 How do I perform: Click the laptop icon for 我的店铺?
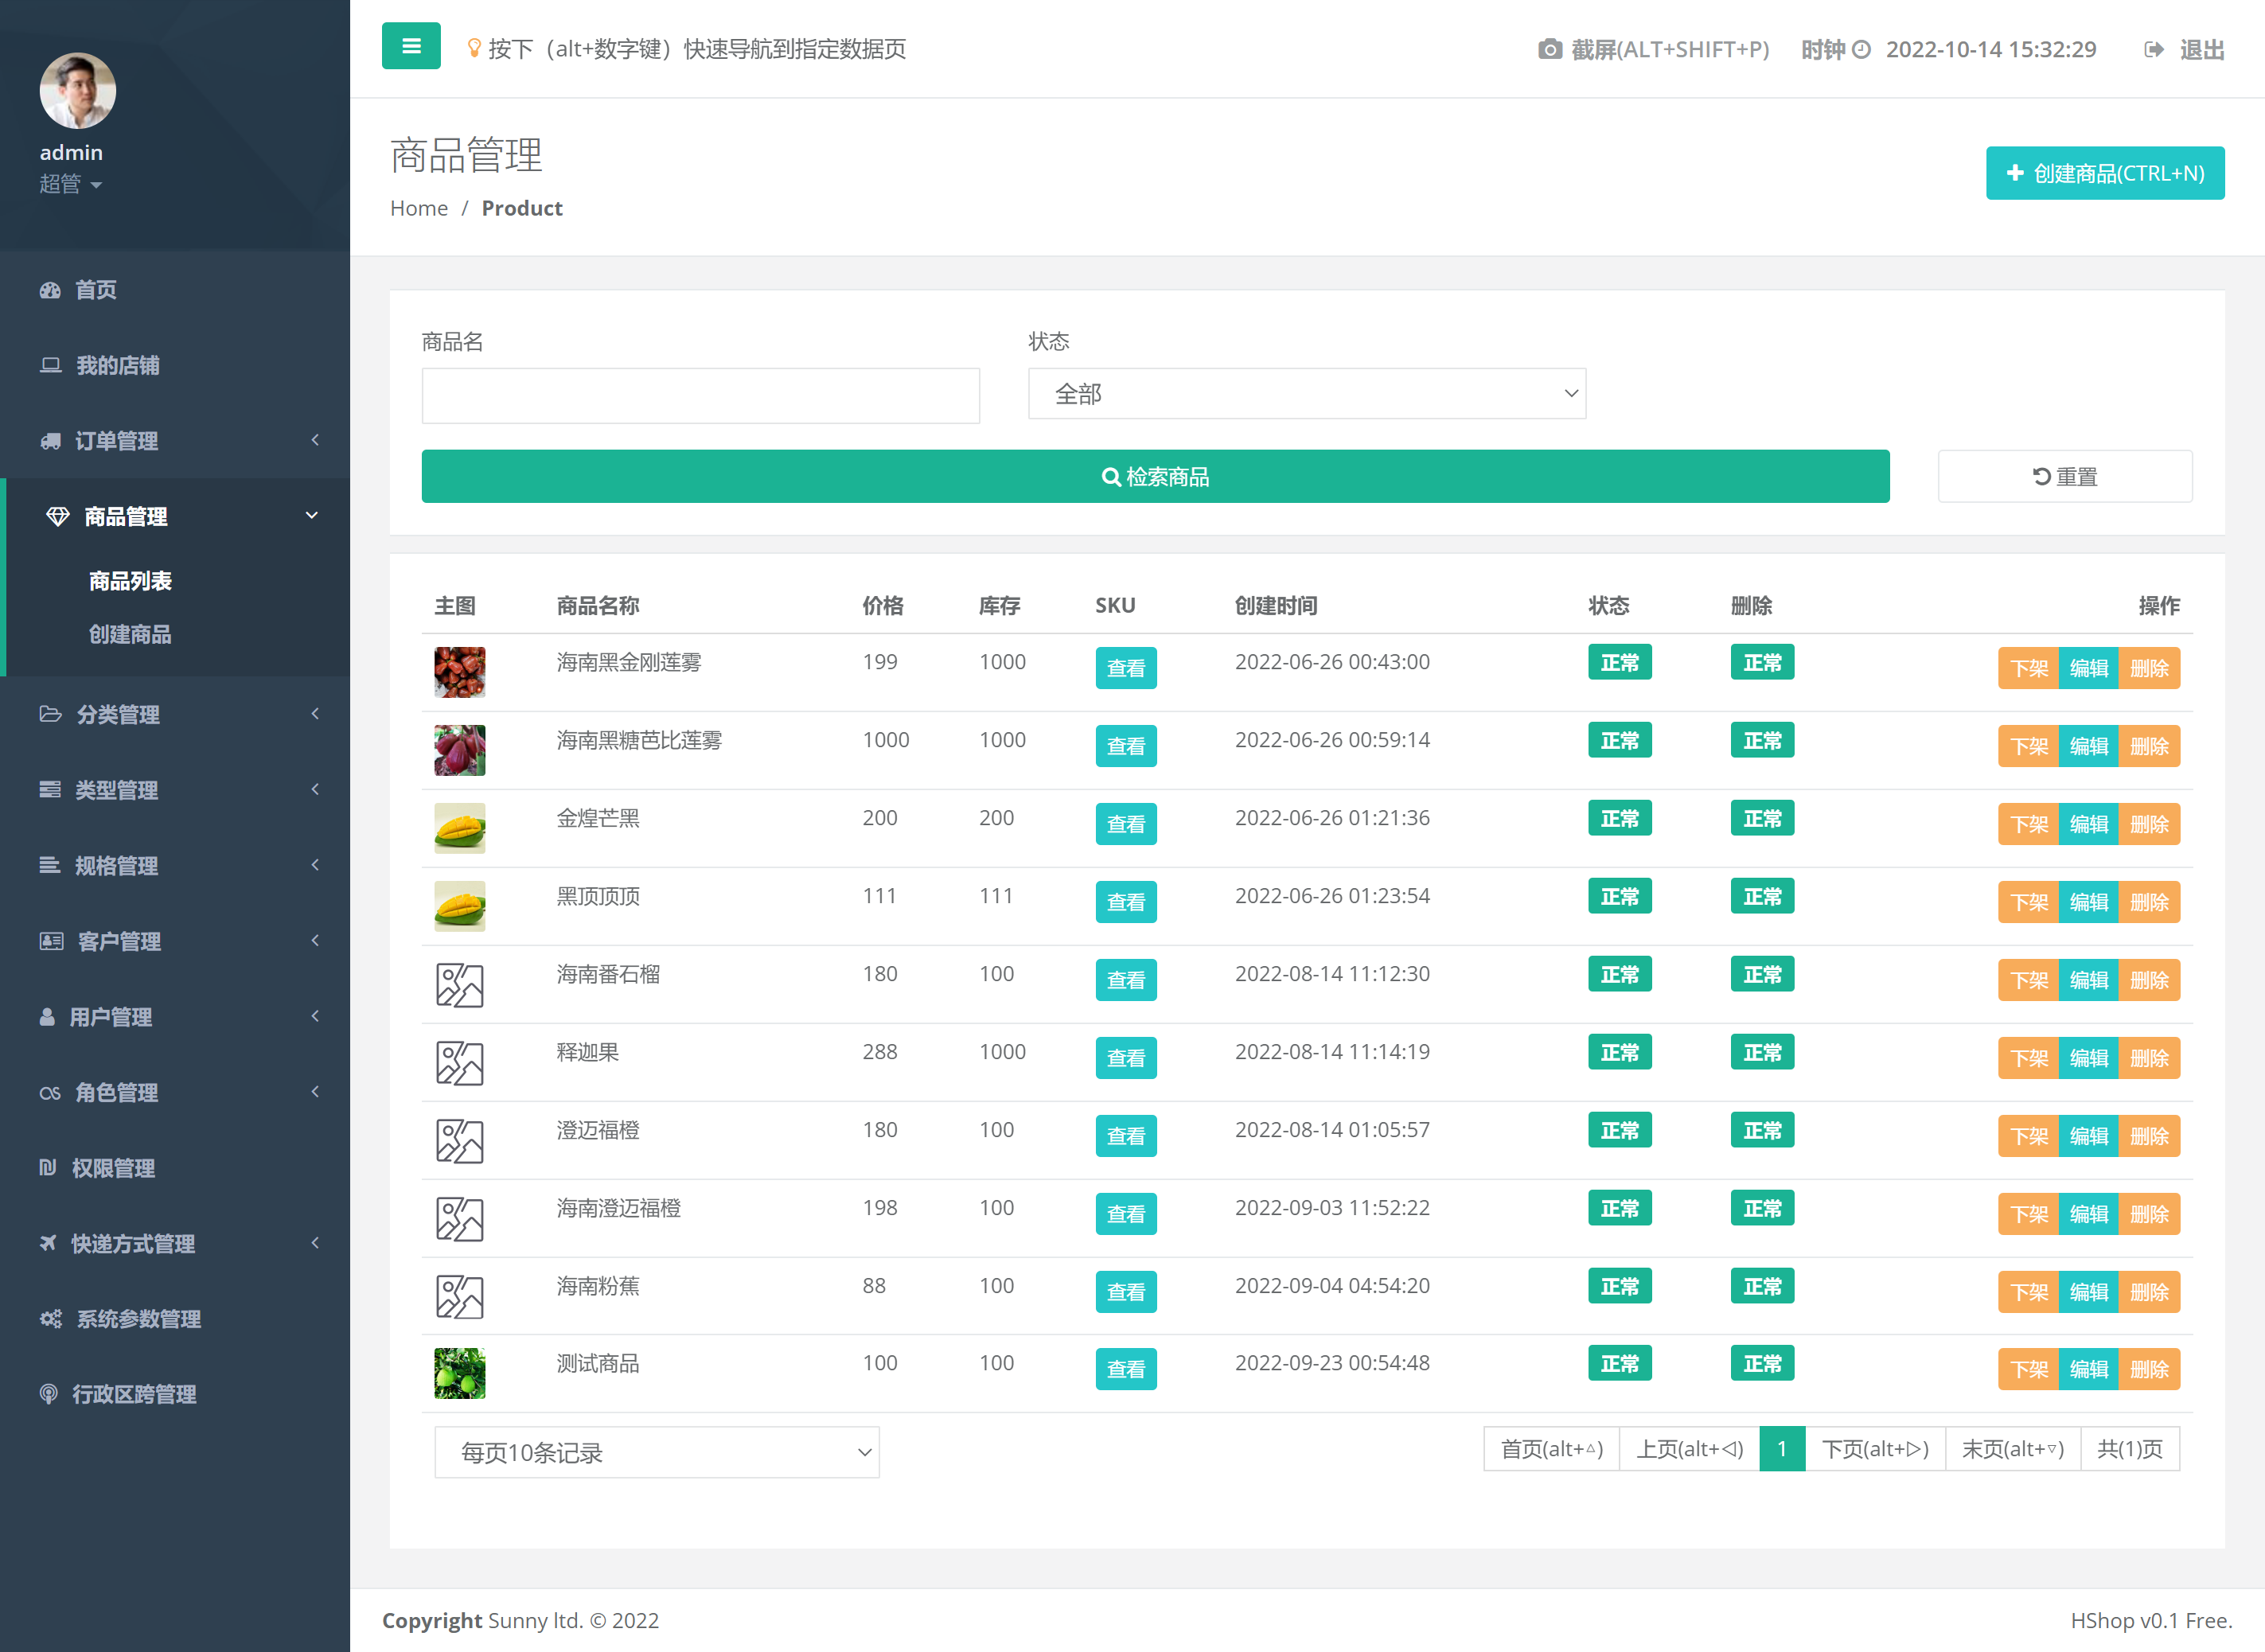[50, 365]
